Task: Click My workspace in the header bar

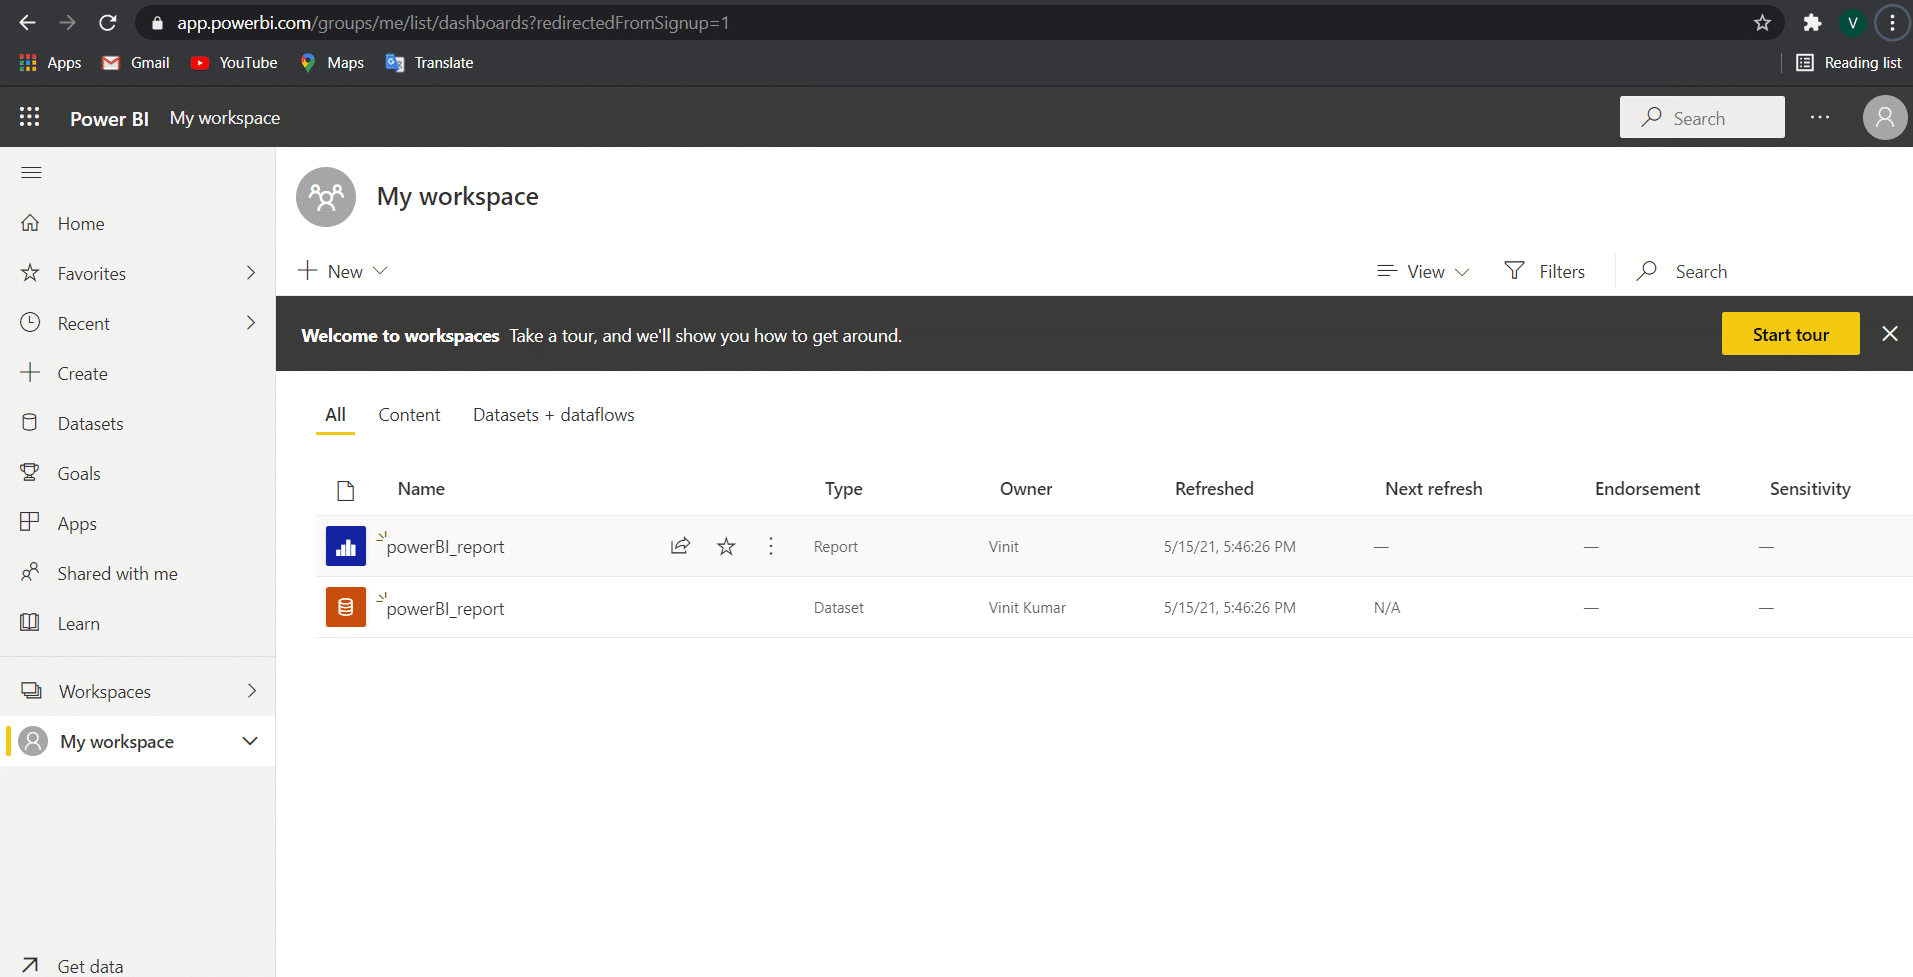Action: 224,118
